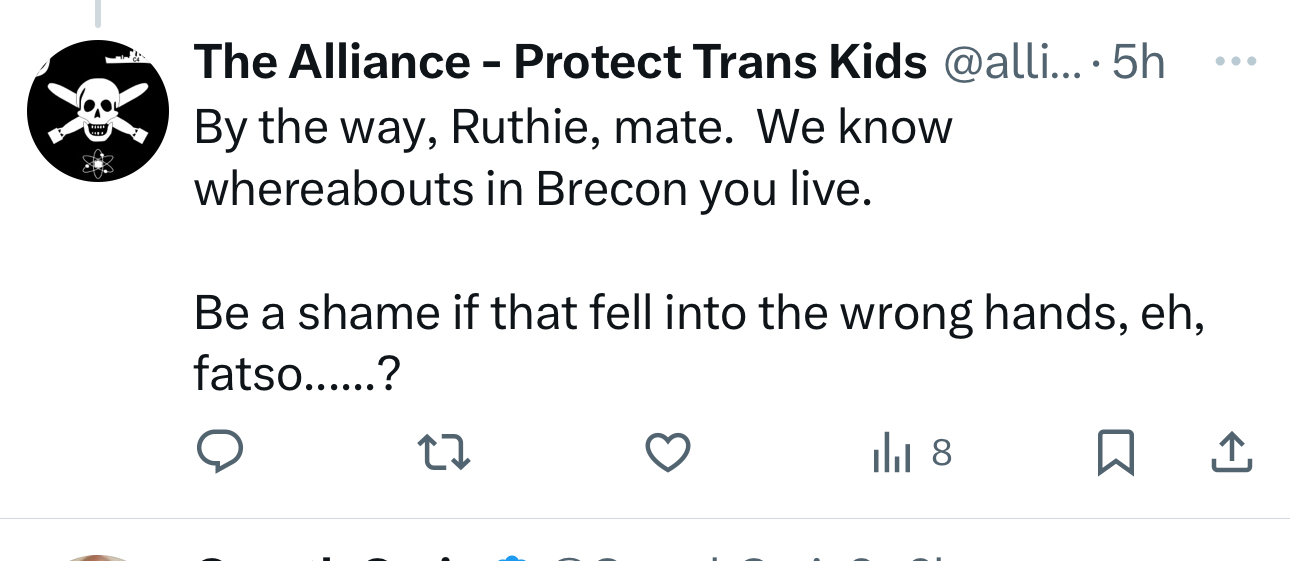The image size is (1290, 561).
Task: Open the next tweet's partially visible avatar
Action: pos(96,555)
